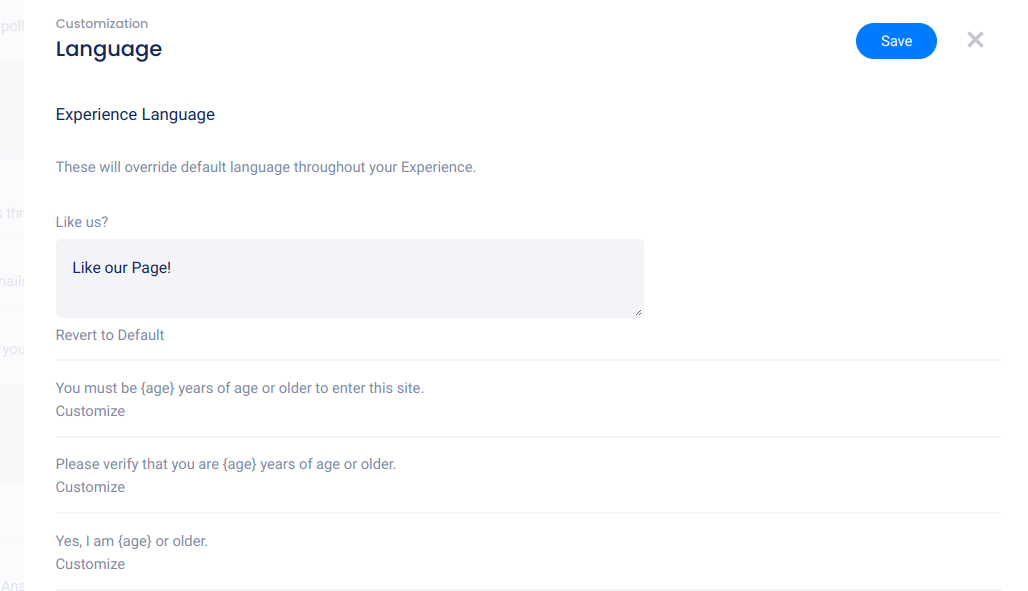This screenshot has height=591, width=1028.
Task: Select the 'Experience Language' section heading
Action: click(x=135, y=114)
